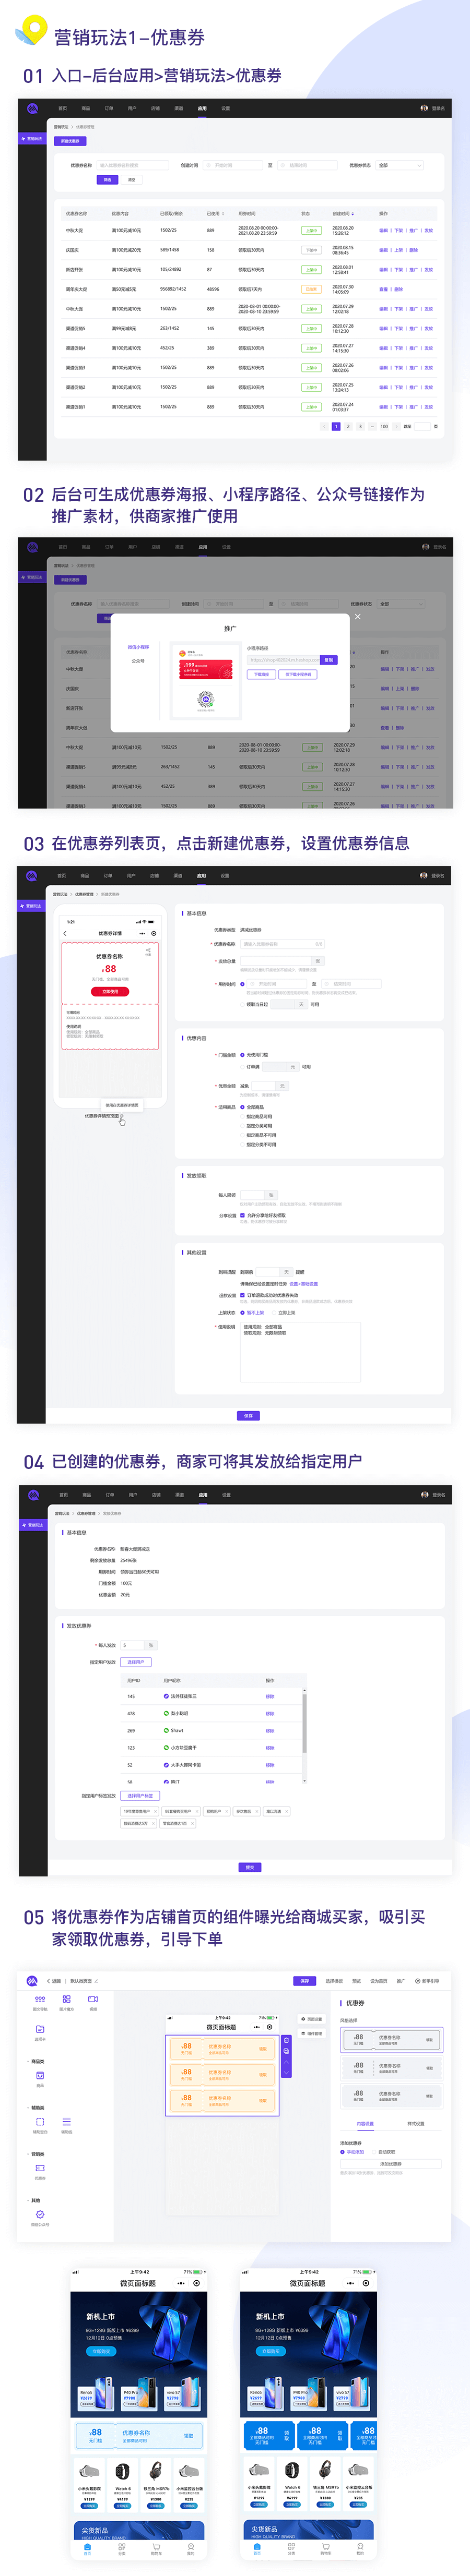Select the 图片魔方 component icon in the page builder
The width and height of the screenshot is (470, 2576).
(x=66, y=2000)
